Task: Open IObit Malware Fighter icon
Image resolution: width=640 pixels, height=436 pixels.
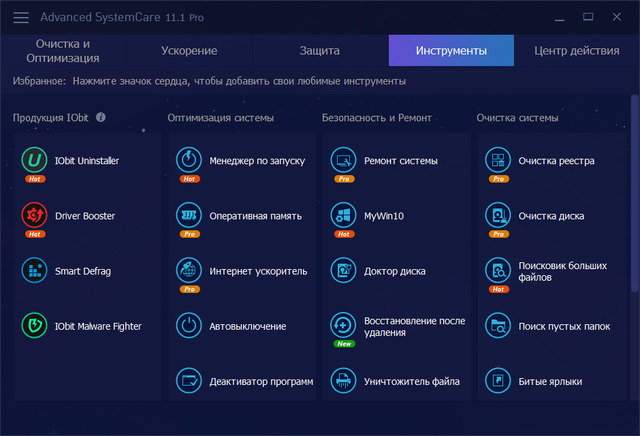Action: [x=35, y=326]
